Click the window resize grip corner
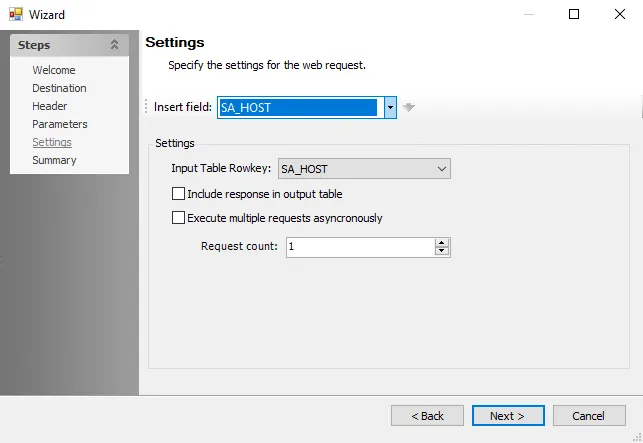This screenshot has width=643, height=443. pyautogui.click(x=638, y=438)
